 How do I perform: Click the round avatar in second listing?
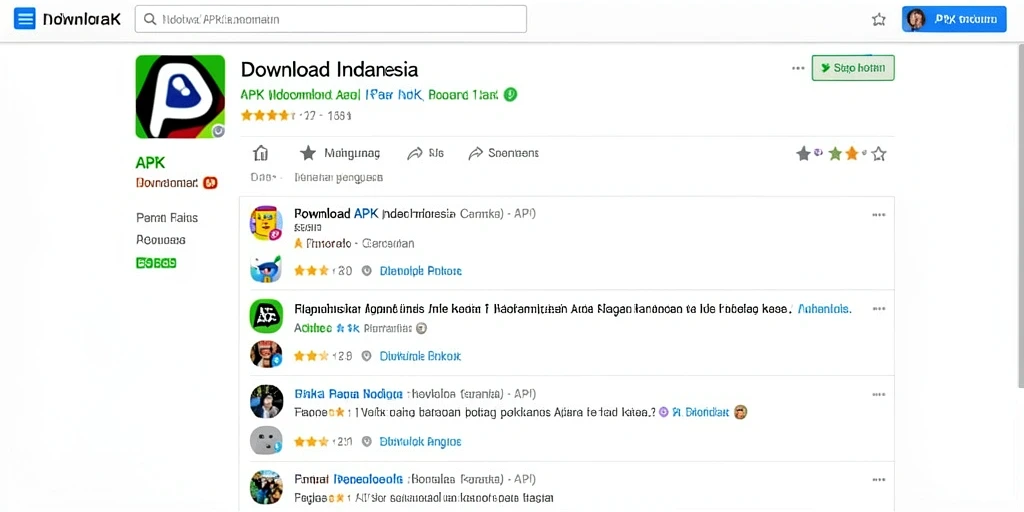pos(266,355)
